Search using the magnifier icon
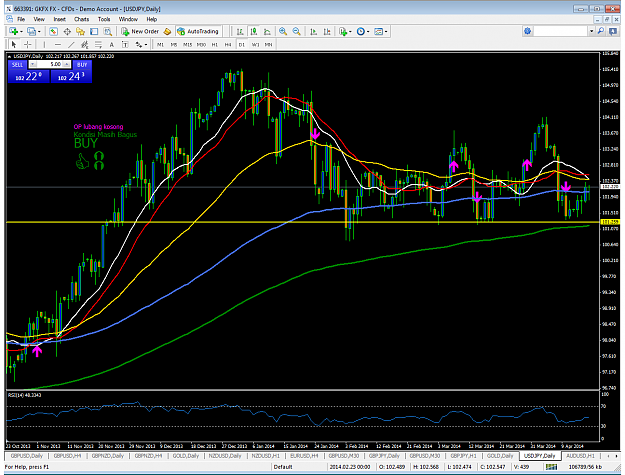This screenshot has height=475, width=625. point(601,31)
